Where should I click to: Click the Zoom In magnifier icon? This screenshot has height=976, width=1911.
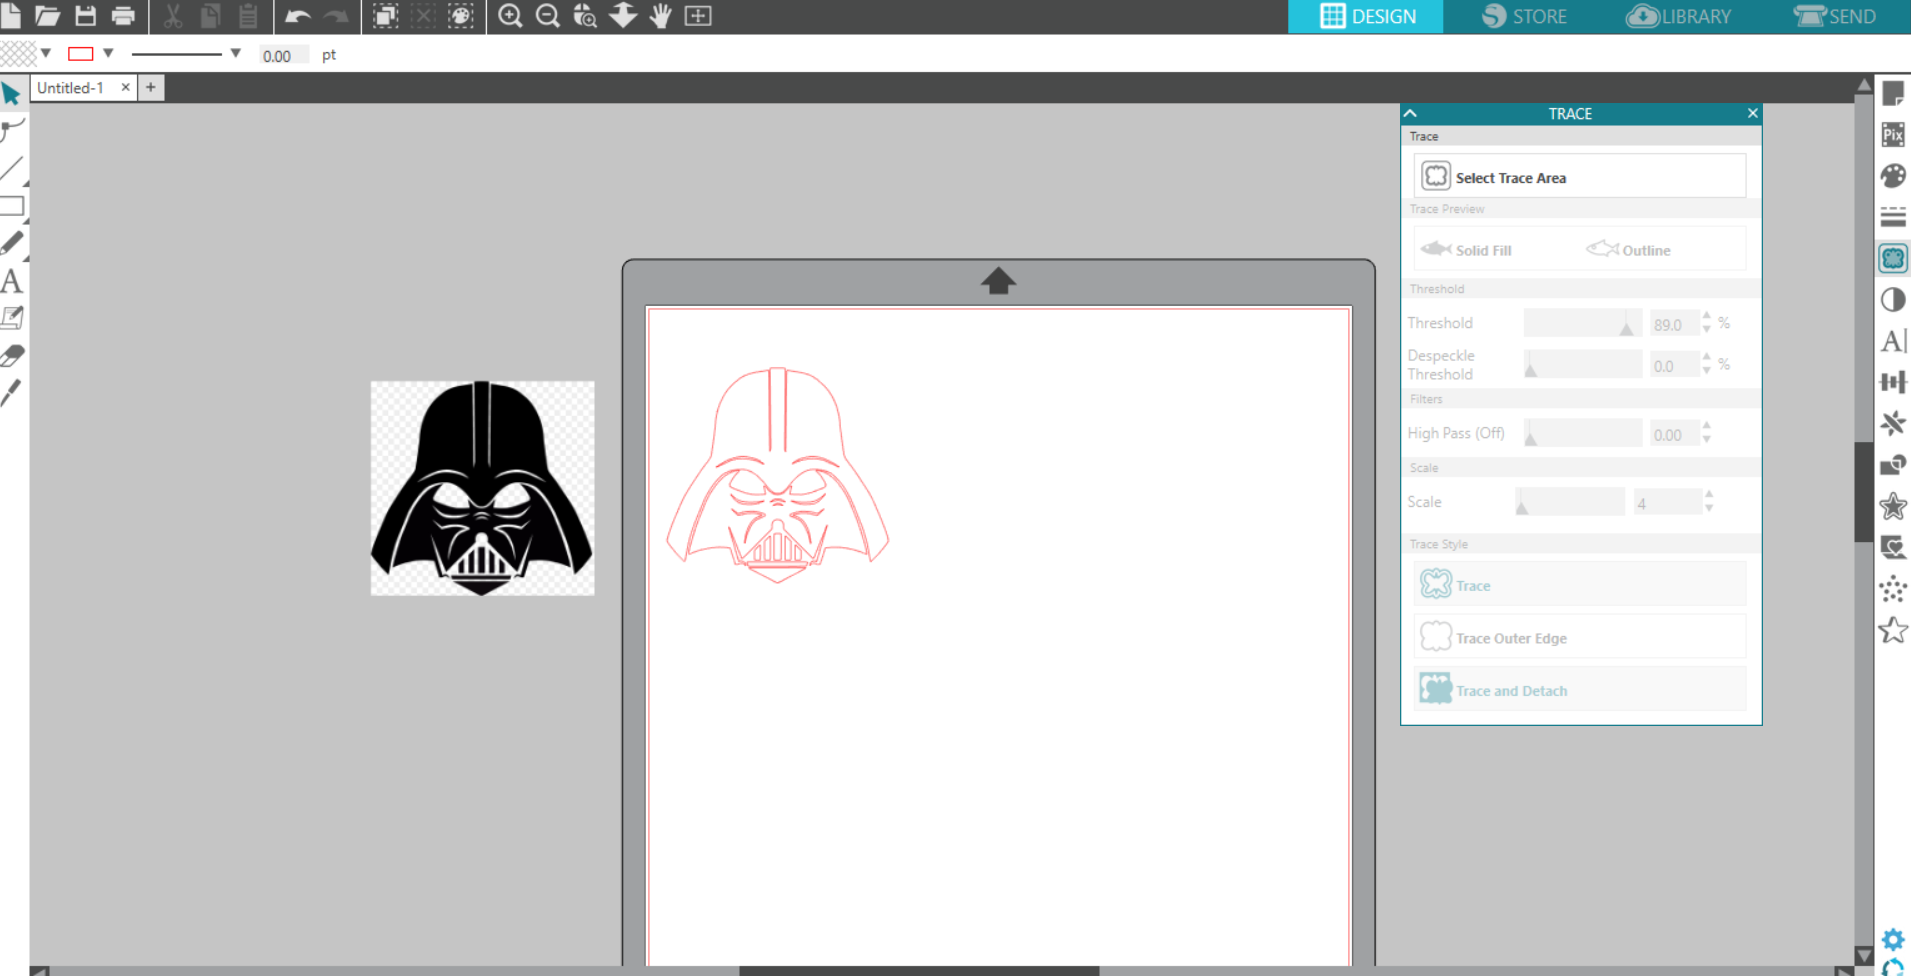[510, 15]
